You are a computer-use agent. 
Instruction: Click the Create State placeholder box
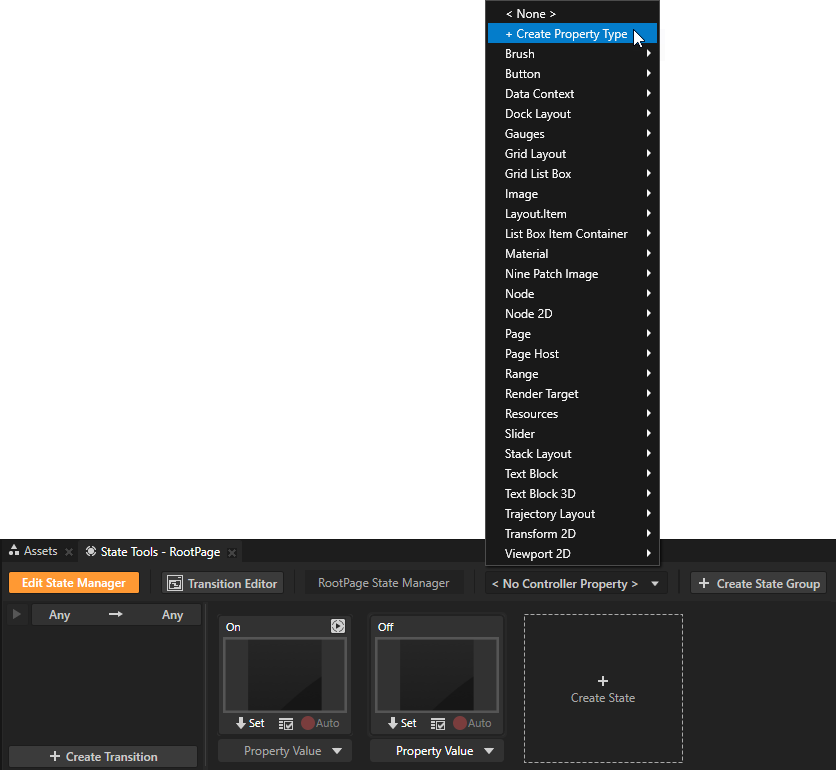pyautogui.click(x=602, y=689)
